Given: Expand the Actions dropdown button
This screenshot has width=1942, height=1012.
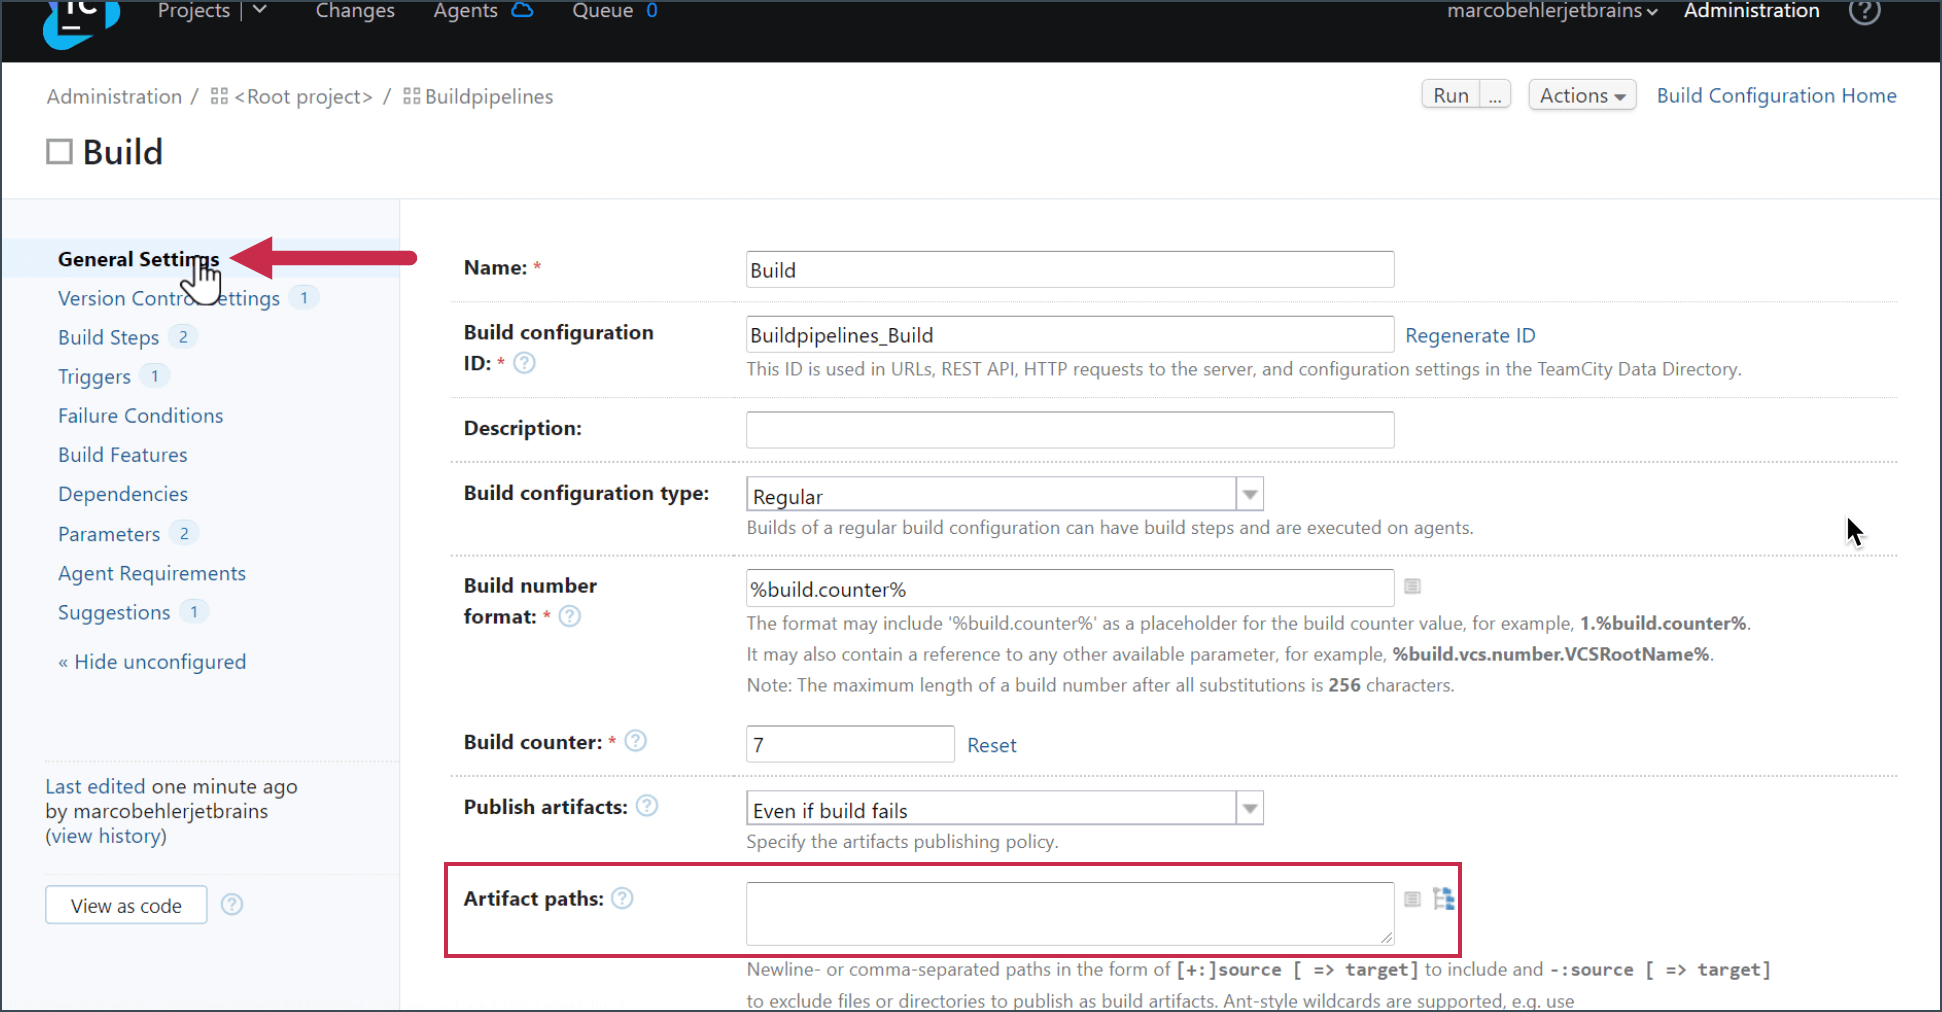Looking at the screenshot, I should click(x=1582, y=96).
